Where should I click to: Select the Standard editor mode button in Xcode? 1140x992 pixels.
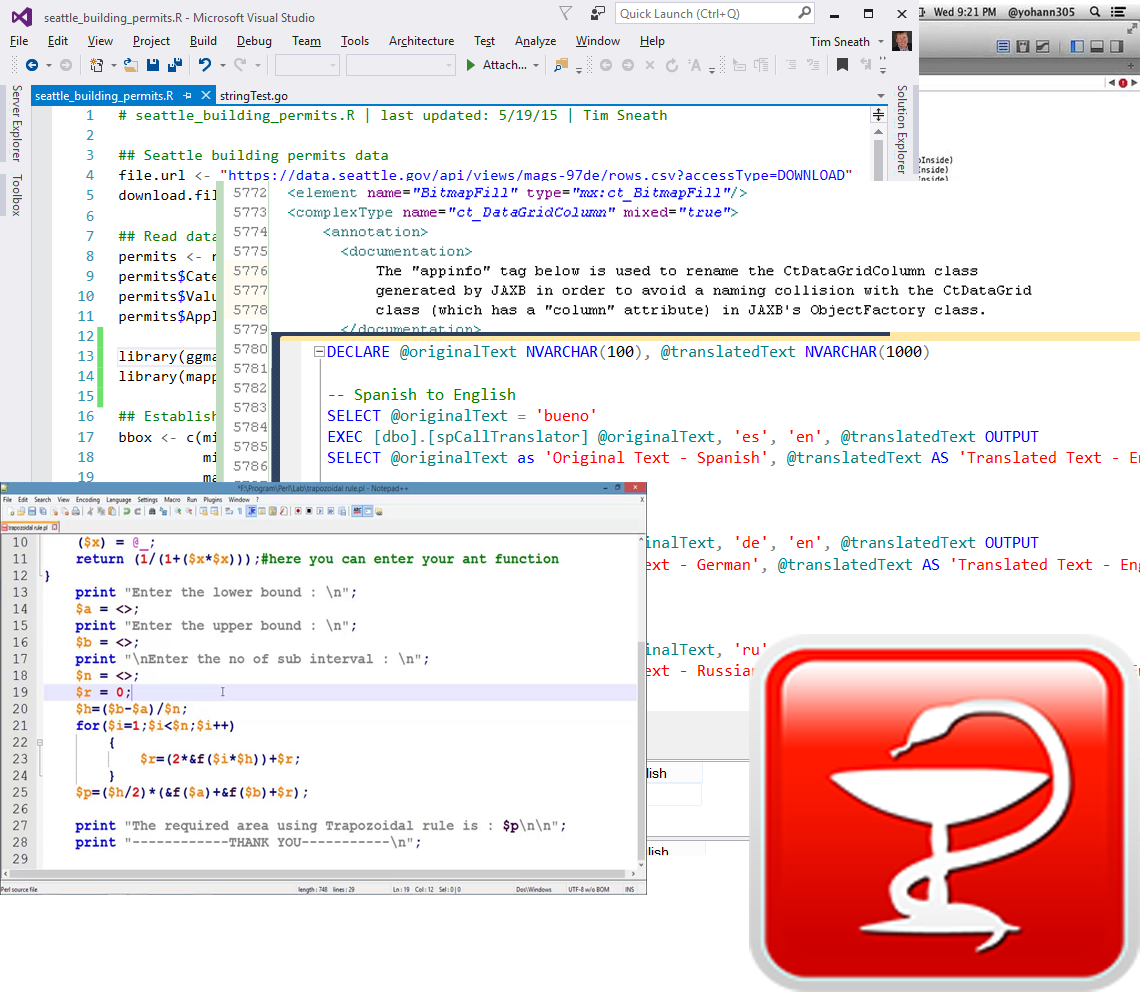tap(1003, 47)
